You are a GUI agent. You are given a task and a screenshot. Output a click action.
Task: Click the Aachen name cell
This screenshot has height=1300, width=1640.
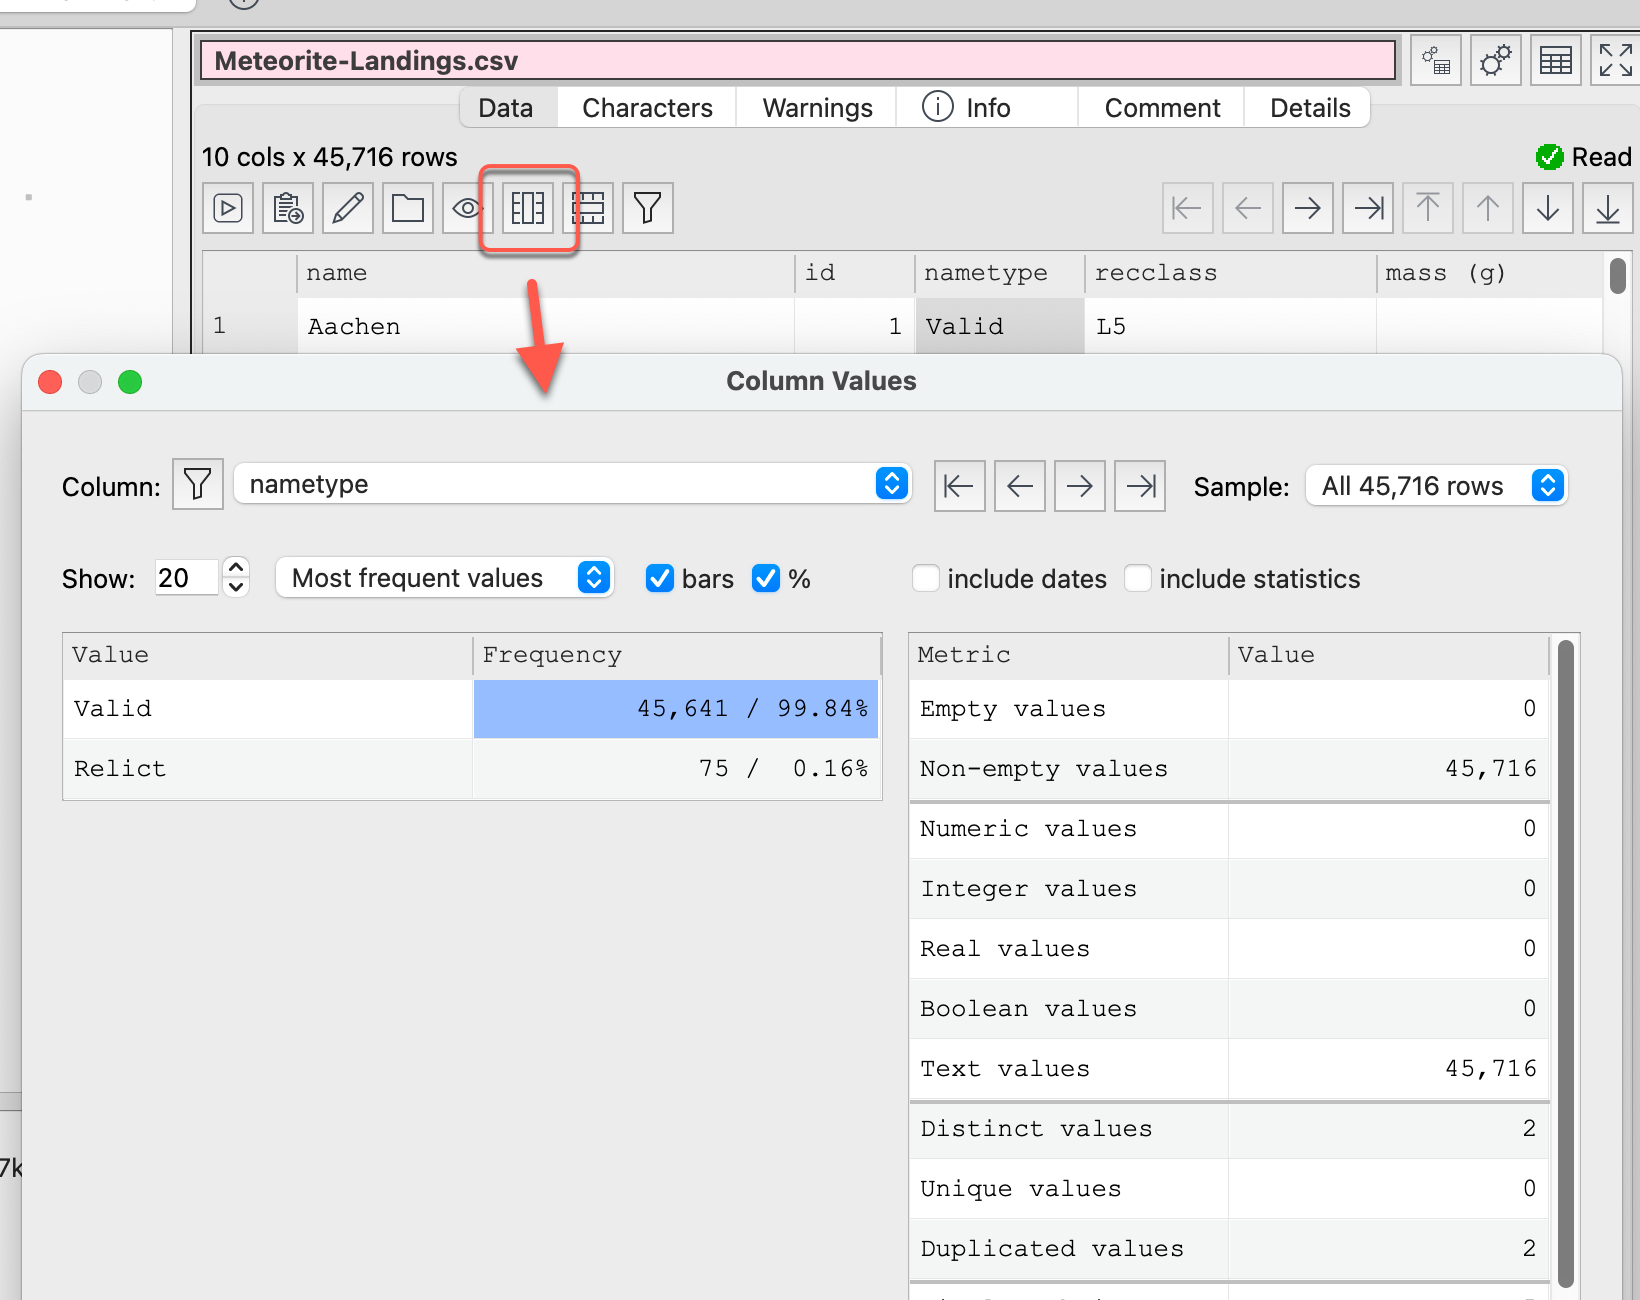[546, 326]
